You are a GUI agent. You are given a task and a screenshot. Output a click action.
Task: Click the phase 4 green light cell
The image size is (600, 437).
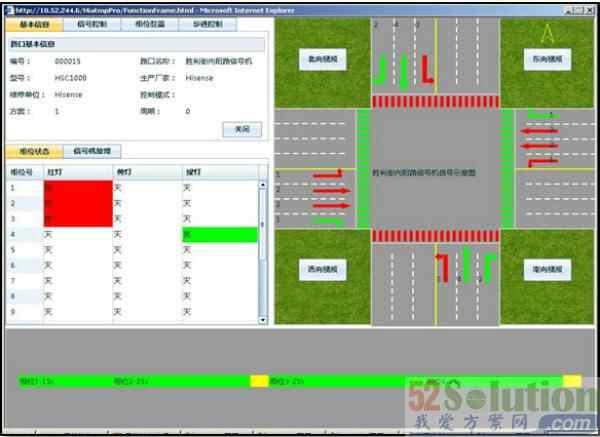[x=218, y=234]
